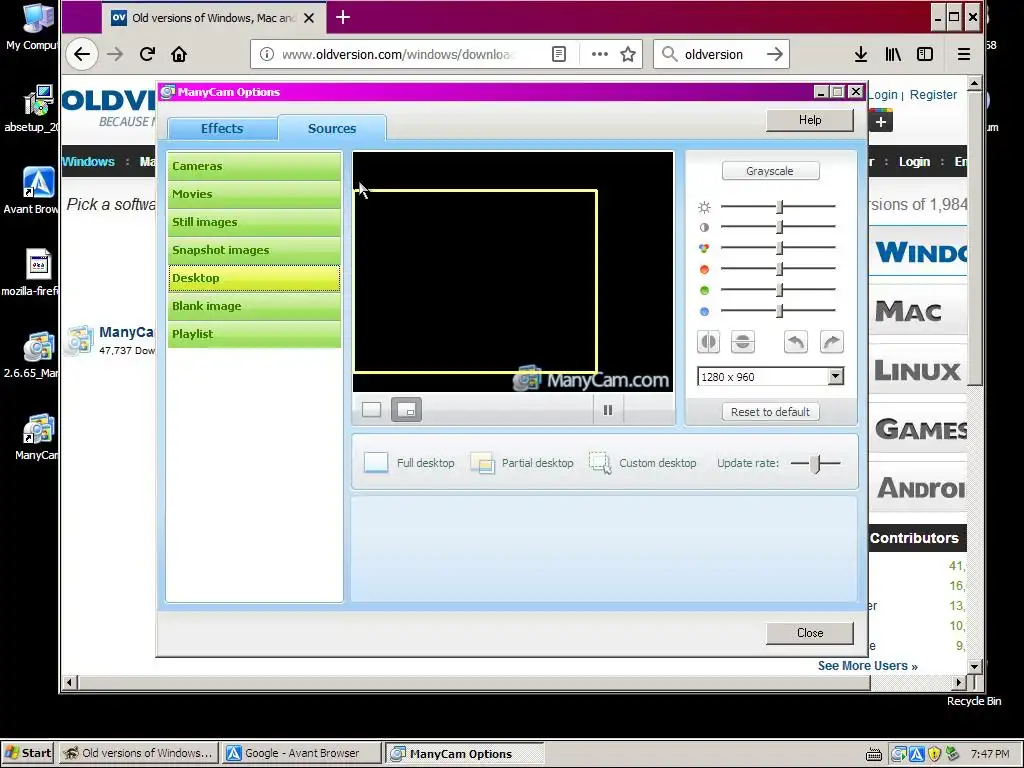Adjust the blue channel slider
1024x768 pixels.
click(778, 312)
